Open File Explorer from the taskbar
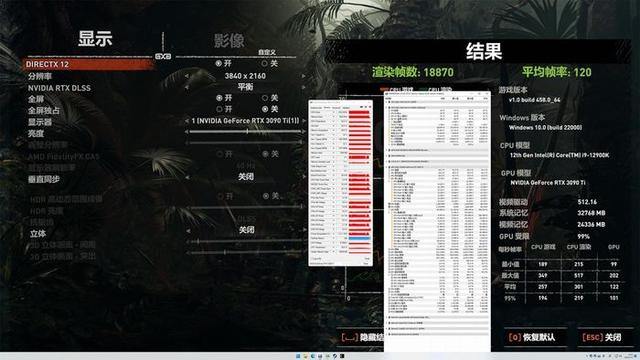 point(306,356)
